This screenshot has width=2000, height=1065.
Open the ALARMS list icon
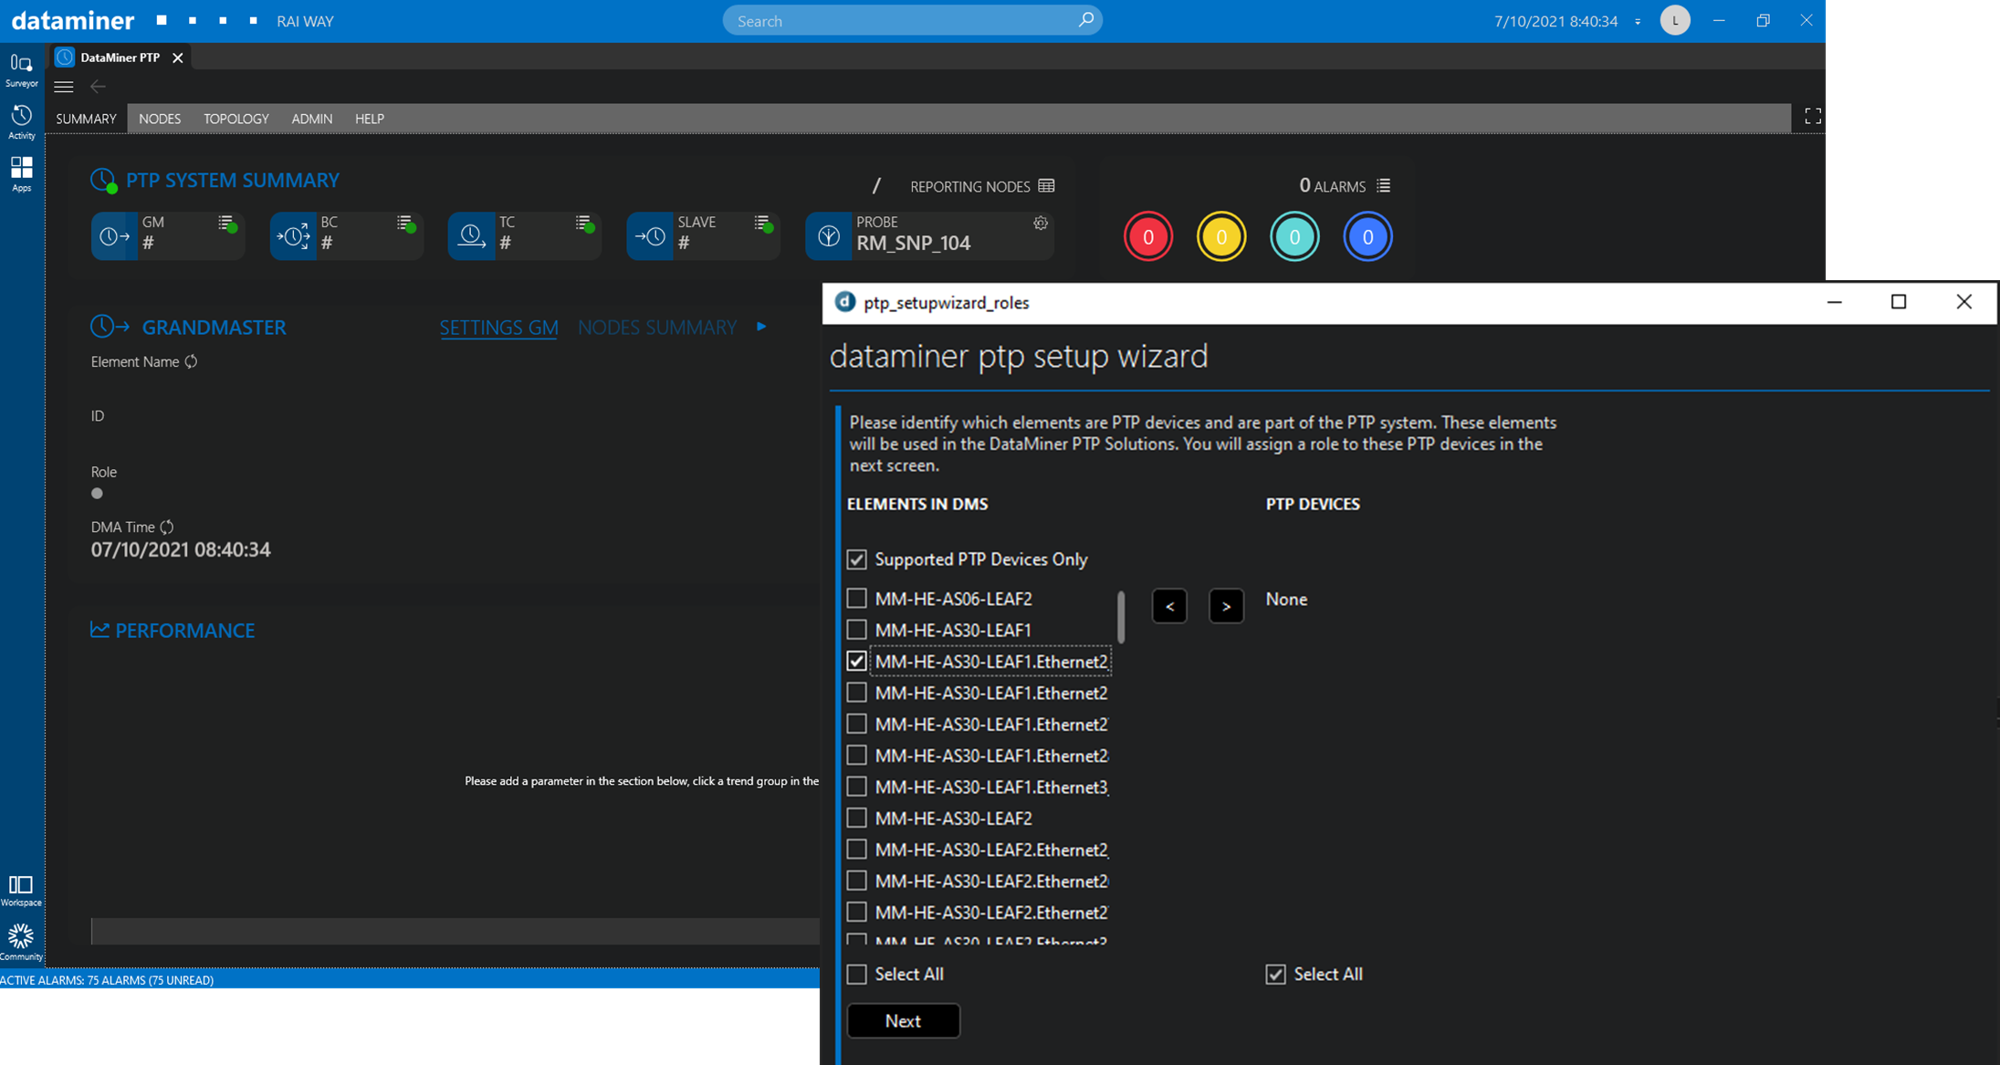coord(1384,186)
